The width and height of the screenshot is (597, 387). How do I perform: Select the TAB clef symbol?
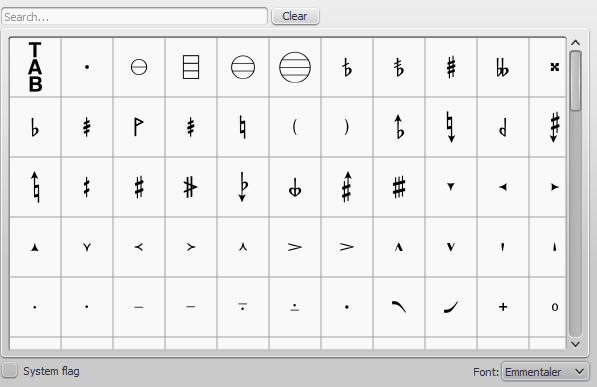[x=35, y=67]
